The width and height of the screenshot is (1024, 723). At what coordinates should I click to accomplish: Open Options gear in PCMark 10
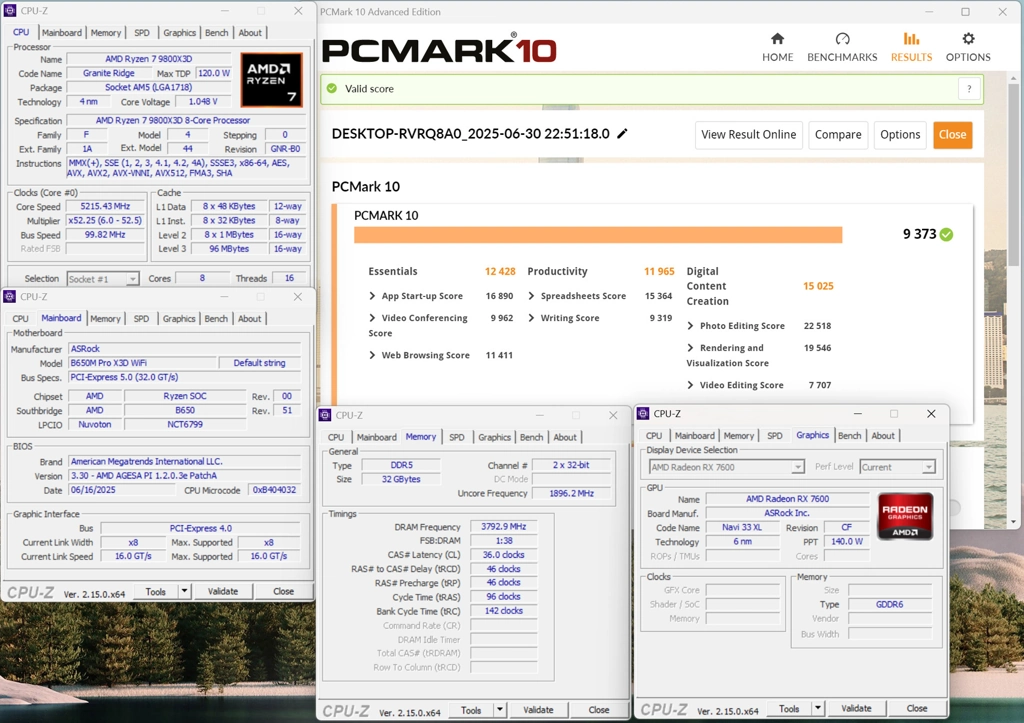point(968,47)
